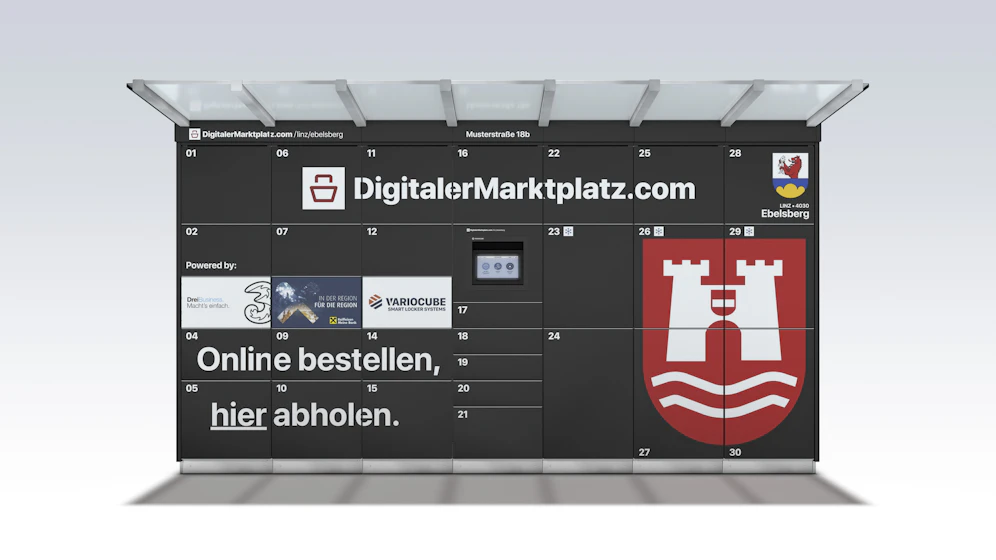Click the large red basket logo
Image resolution: width=996 pixels, height=560 pixels.
click(x=323, y=188)
